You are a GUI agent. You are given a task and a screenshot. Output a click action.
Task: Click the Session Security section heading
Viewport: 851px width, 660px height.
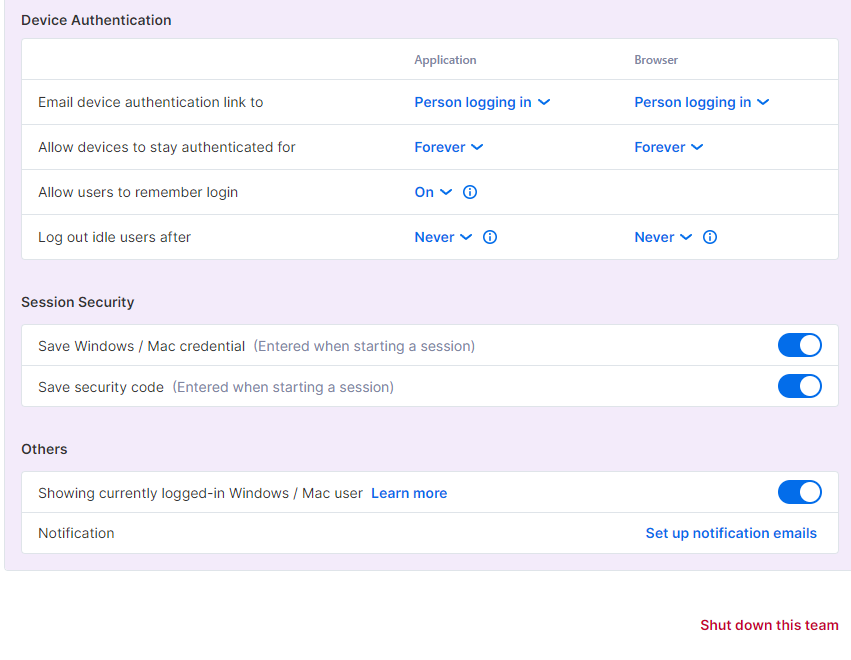pos(78,302)
